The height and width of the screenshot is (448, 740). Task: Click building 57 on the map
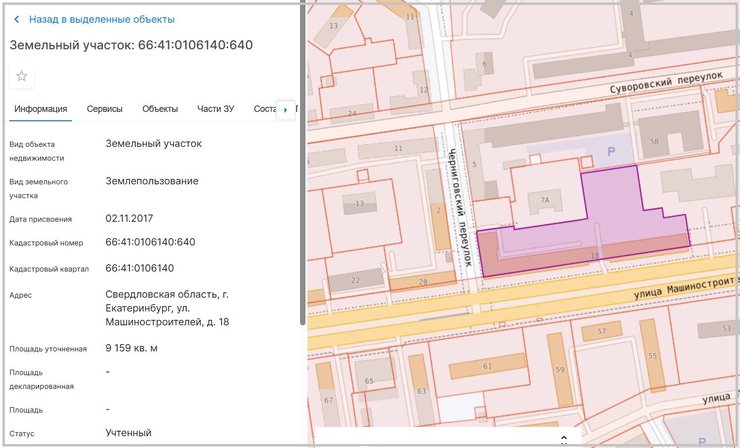(601, 331)
